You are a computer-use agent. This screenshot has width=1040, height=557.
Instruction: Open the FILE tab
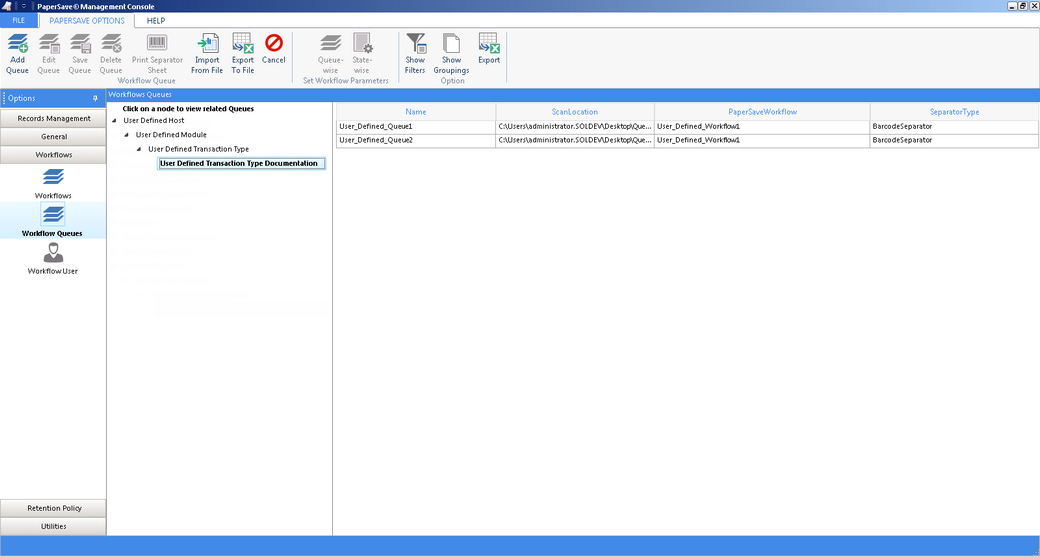pos(19,21)
